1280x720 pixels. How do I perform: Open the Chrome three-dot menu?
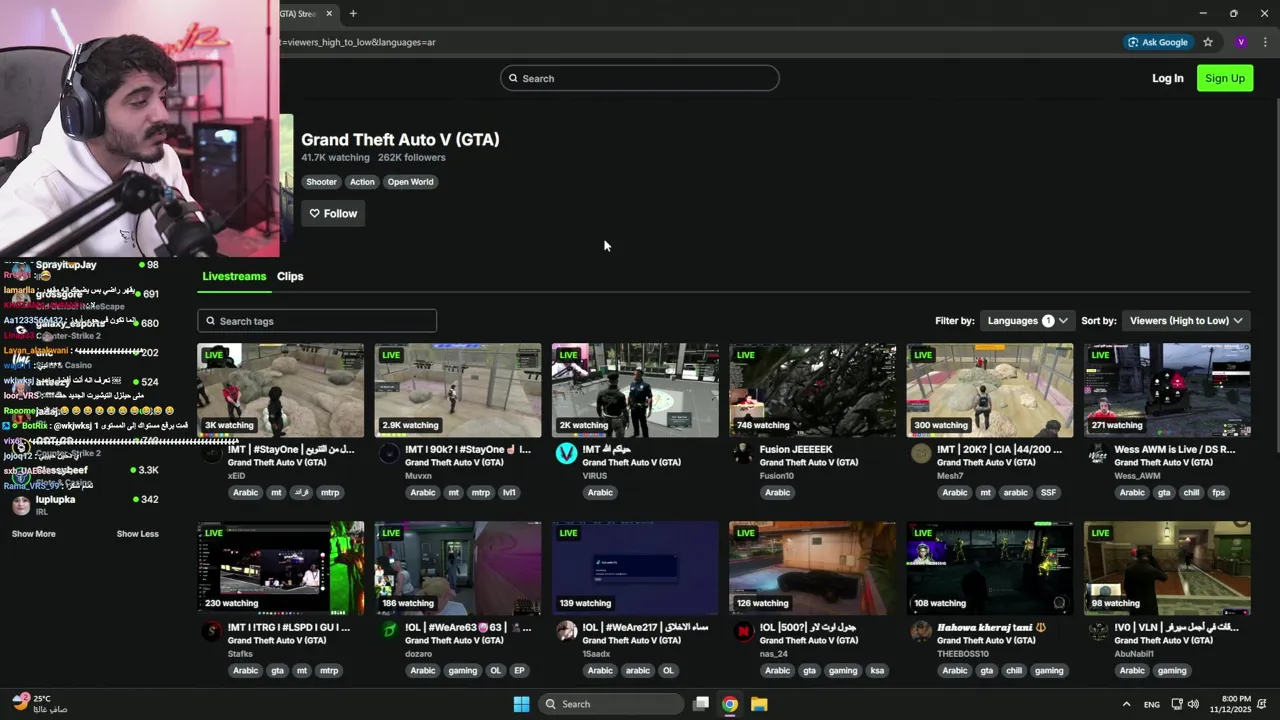point(1266,42)
